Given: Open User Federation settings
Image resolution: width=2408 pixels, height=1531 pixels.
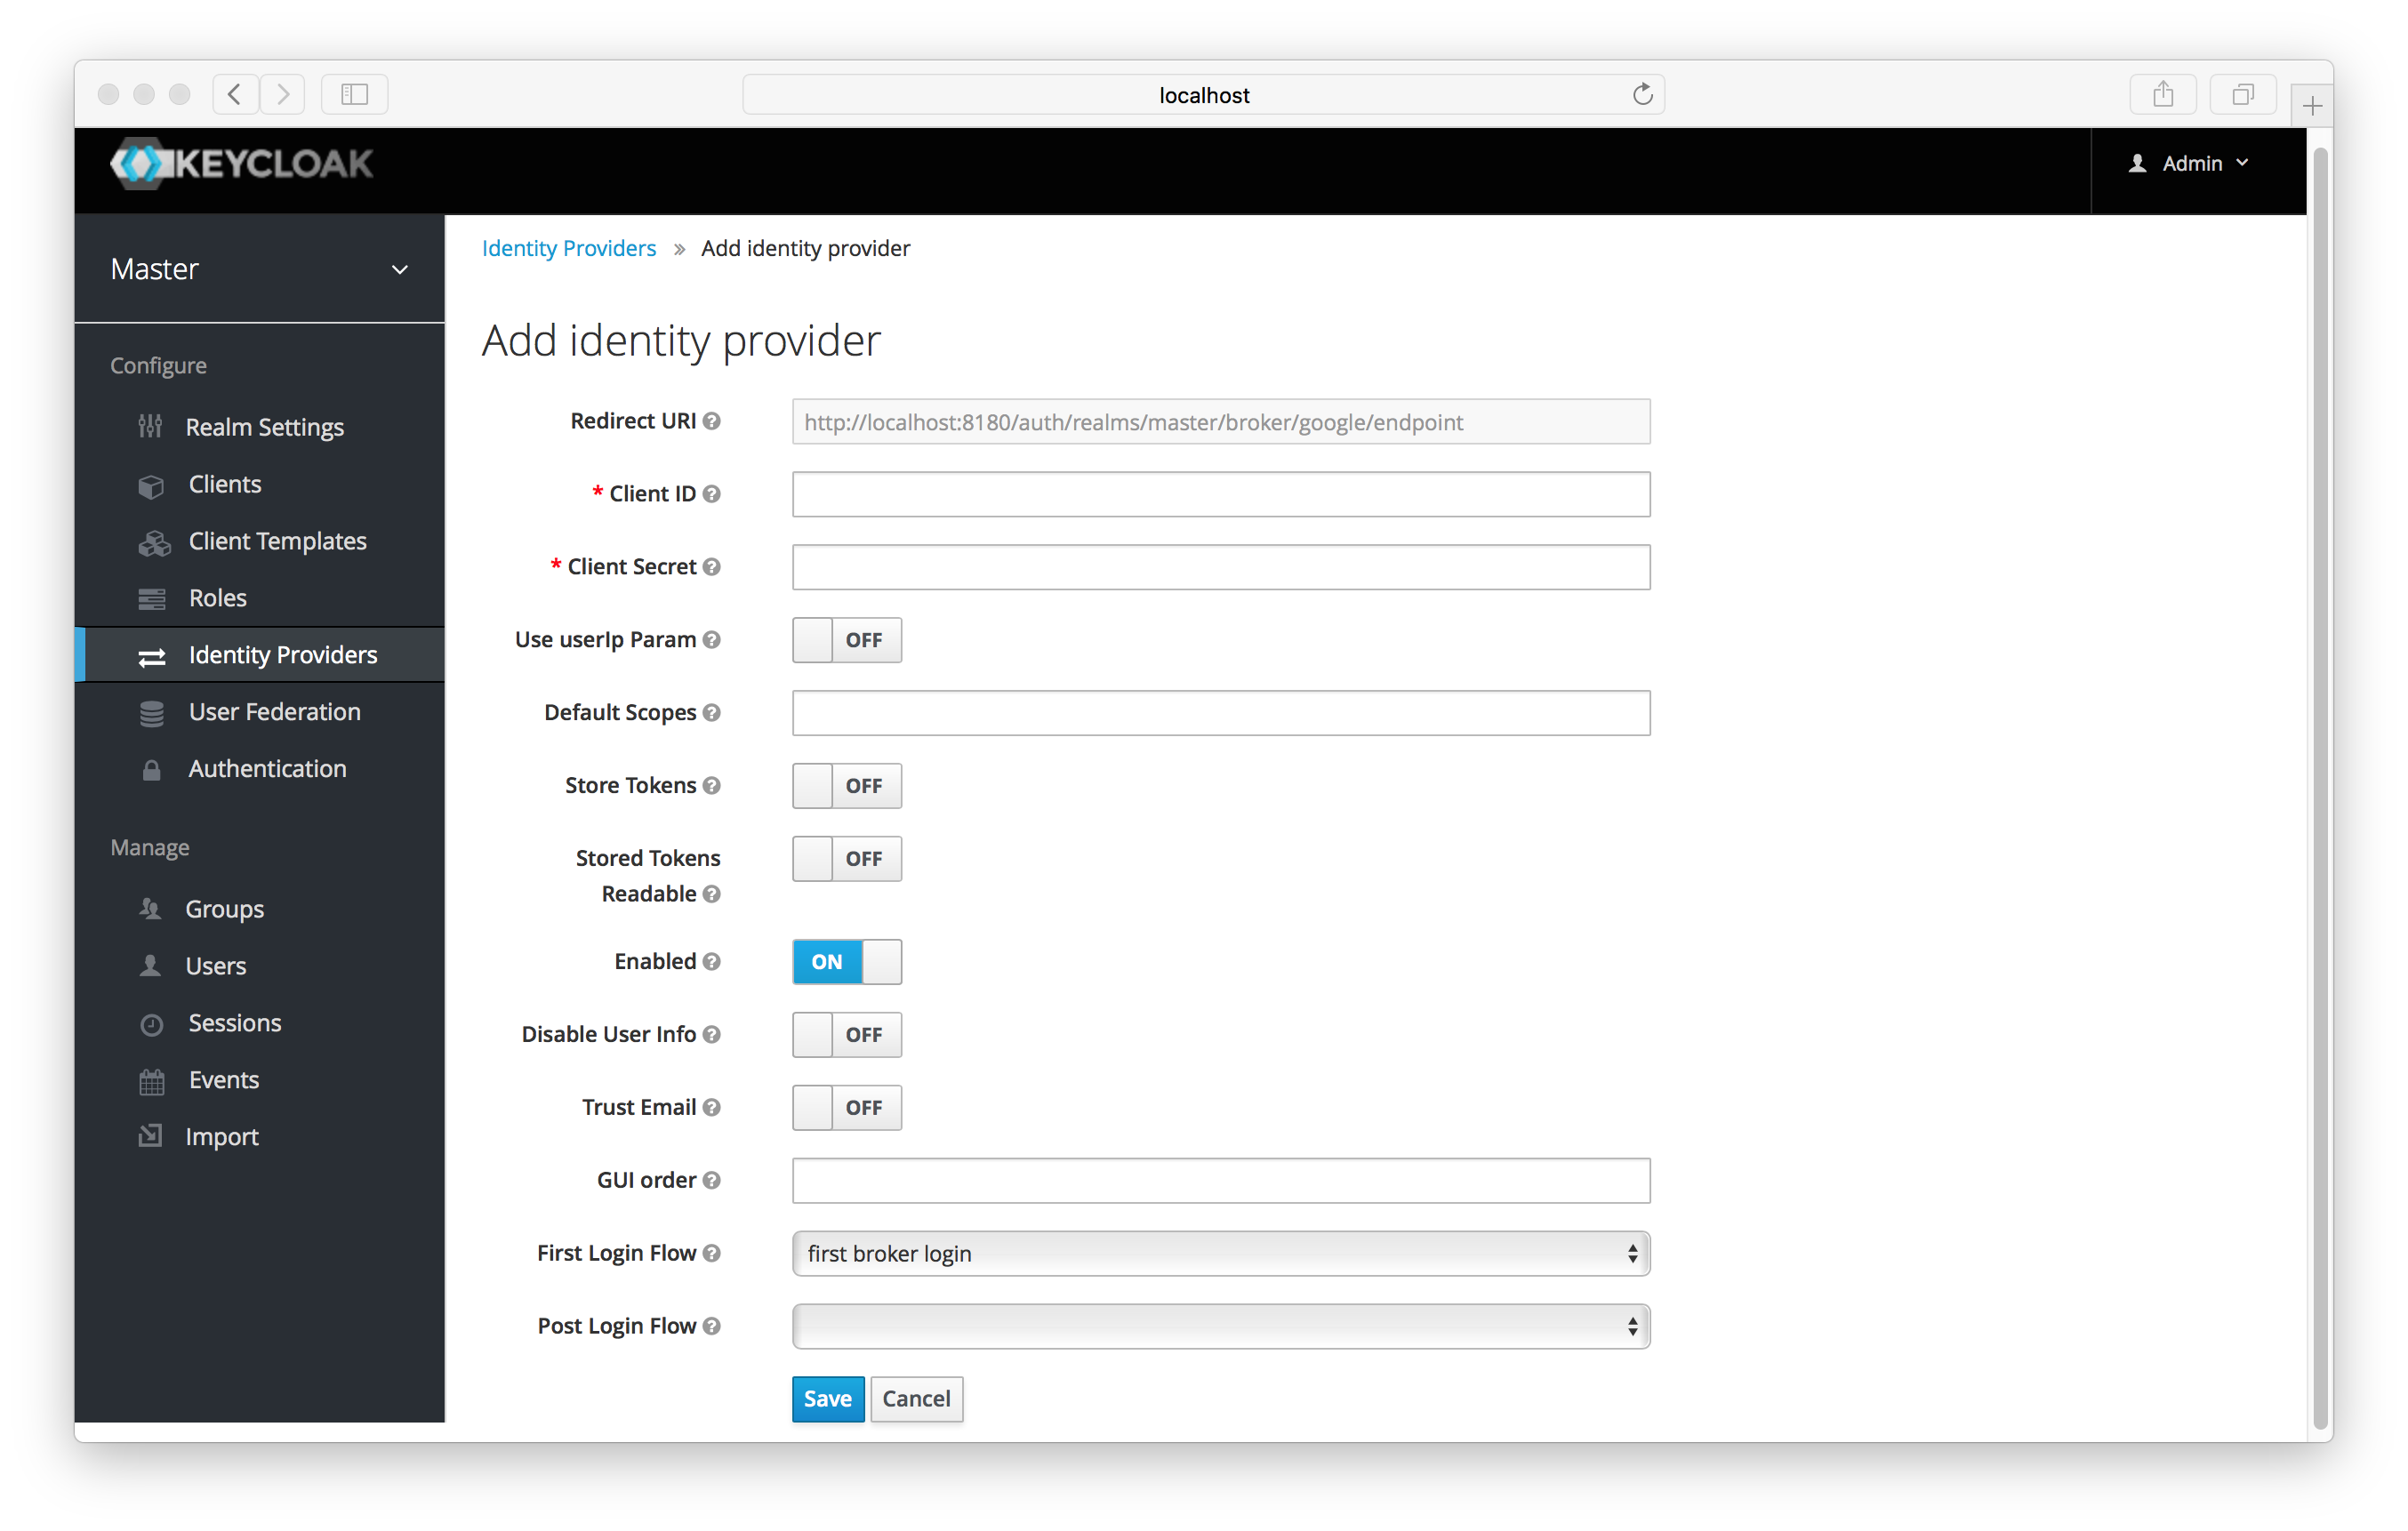Looking at the screenshot, I should 272,711.
